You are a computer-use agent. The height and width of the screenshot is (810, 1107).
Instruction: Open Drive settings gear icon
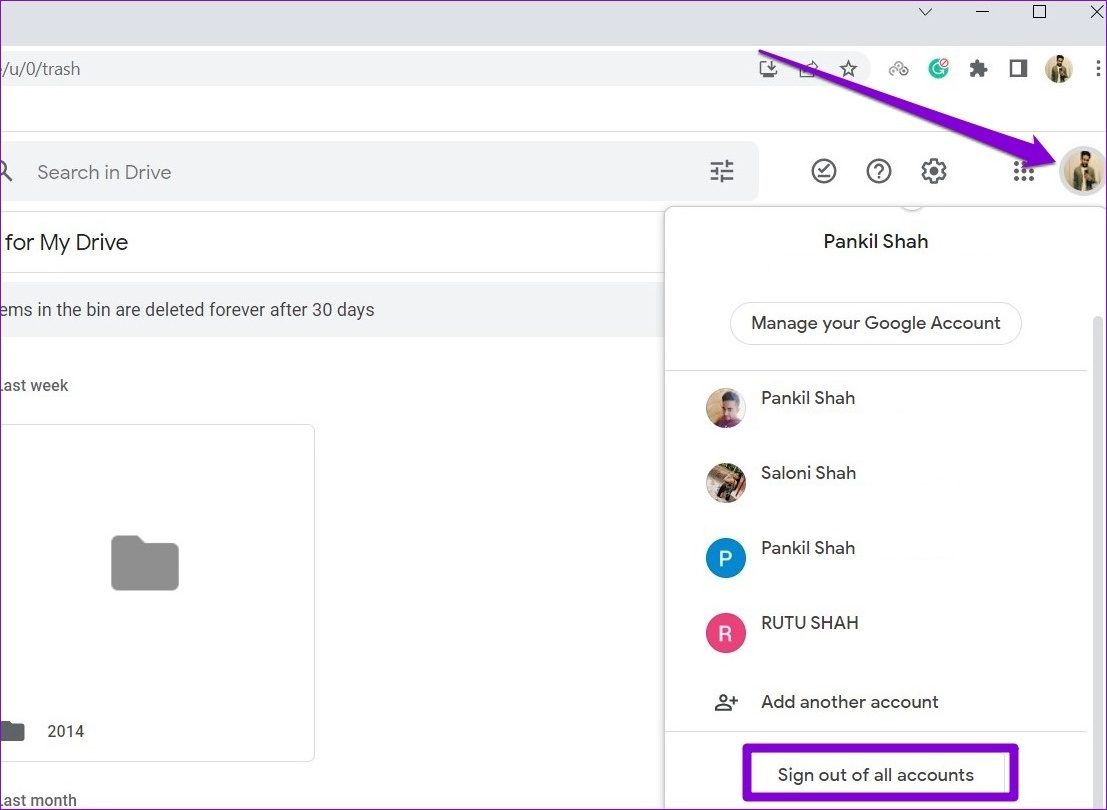point(933,171)
